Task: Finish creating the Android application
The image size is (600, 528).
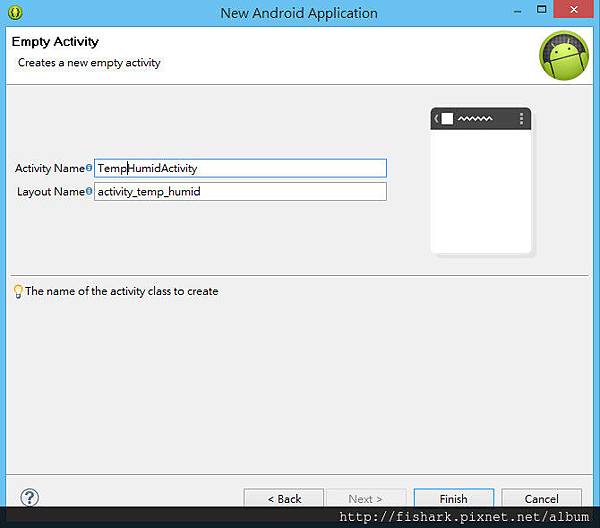Action: pyautogui.click(x=453, y=499)
